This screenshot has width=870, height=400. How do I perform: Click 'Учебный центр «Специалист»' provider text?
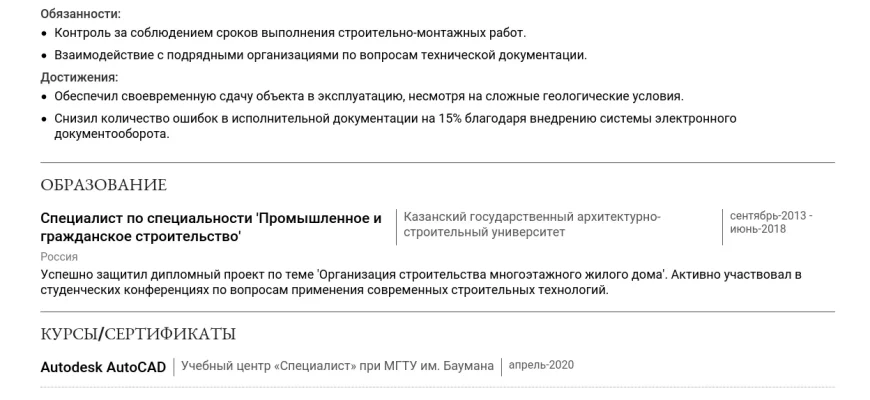click(270, 366)
